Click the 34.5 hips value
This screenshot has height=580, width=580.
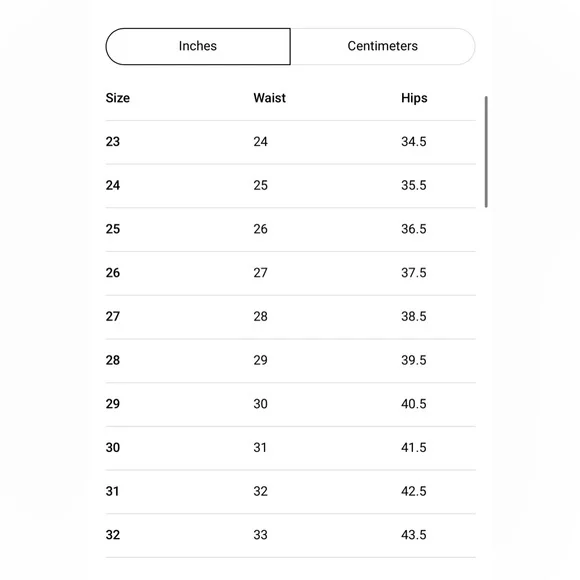[x=414, y=142]
